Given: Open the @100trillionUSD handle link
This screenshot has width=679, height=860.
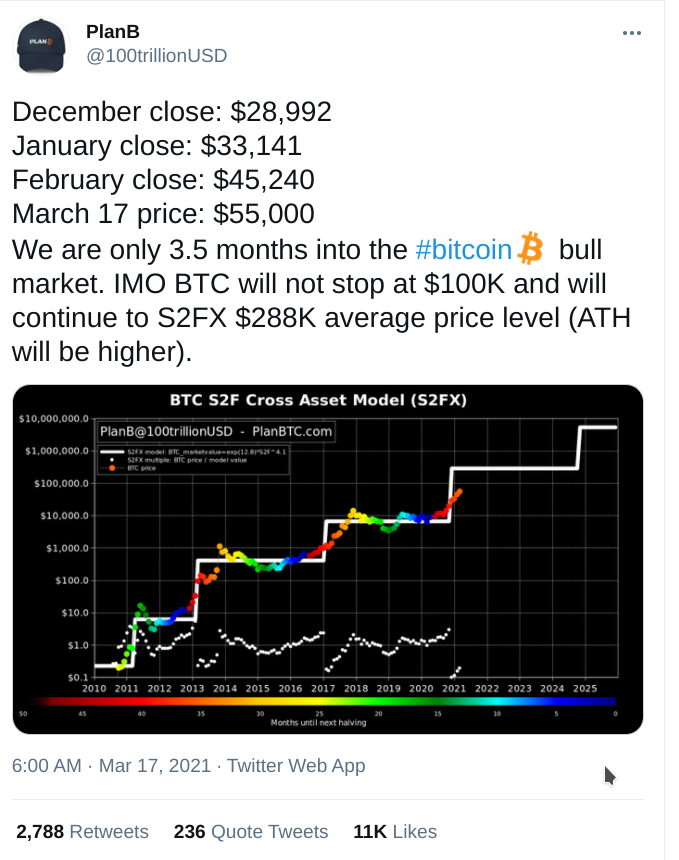Looking at the screenshot, I should pos(157,55).
